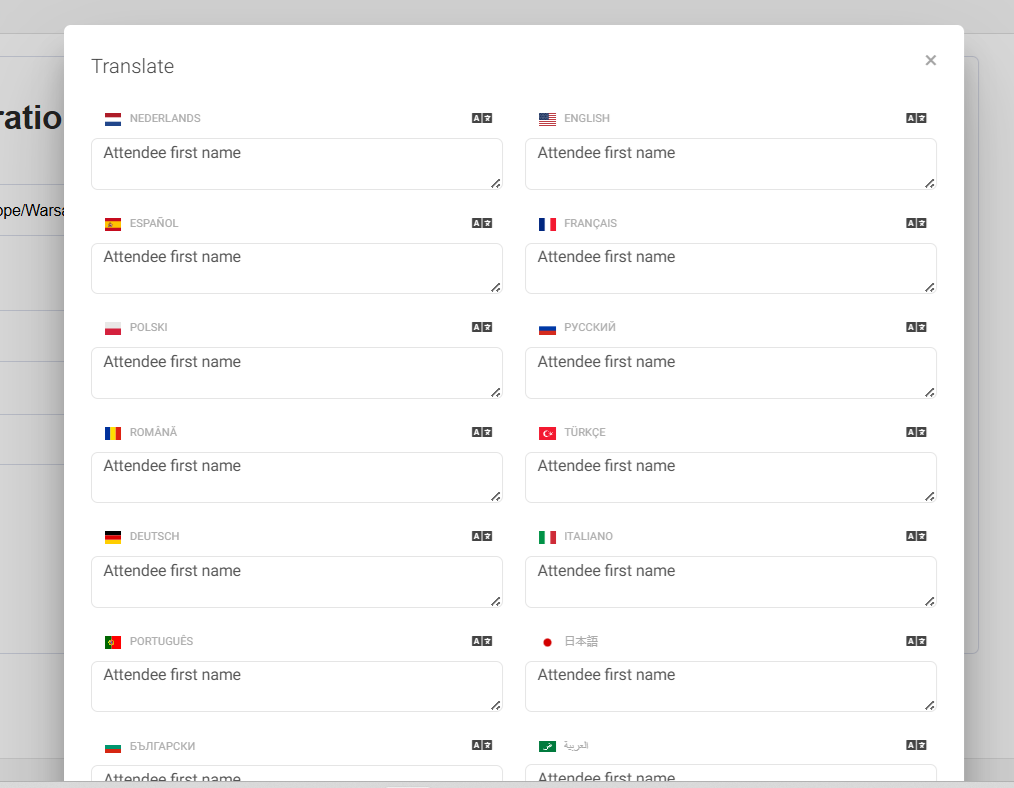Click the auto-translate icon for Italiano

click(916, 536)
